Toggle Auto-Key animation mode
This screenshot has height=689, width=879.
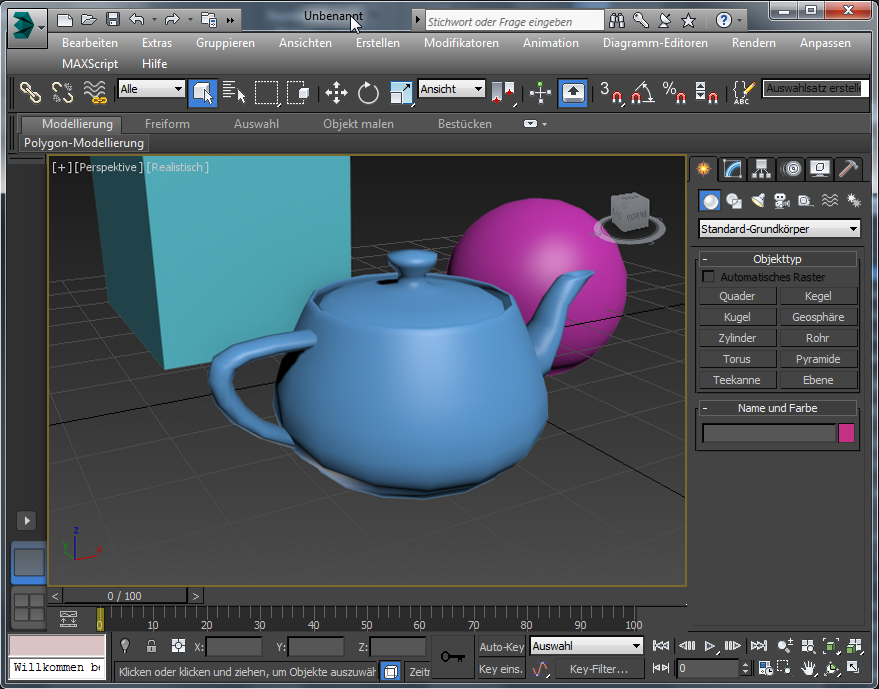(x=501, y=647)
